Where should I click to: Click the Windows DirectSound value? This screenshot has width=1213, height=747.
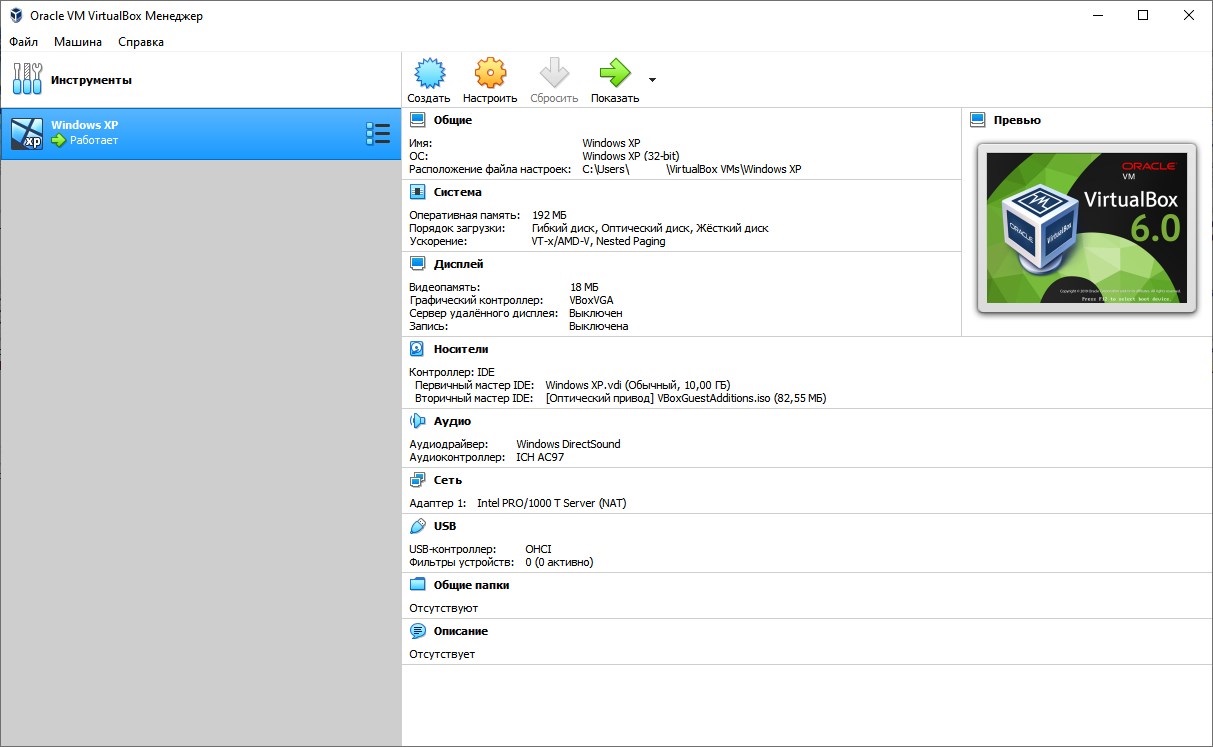(x=568, y=444)
